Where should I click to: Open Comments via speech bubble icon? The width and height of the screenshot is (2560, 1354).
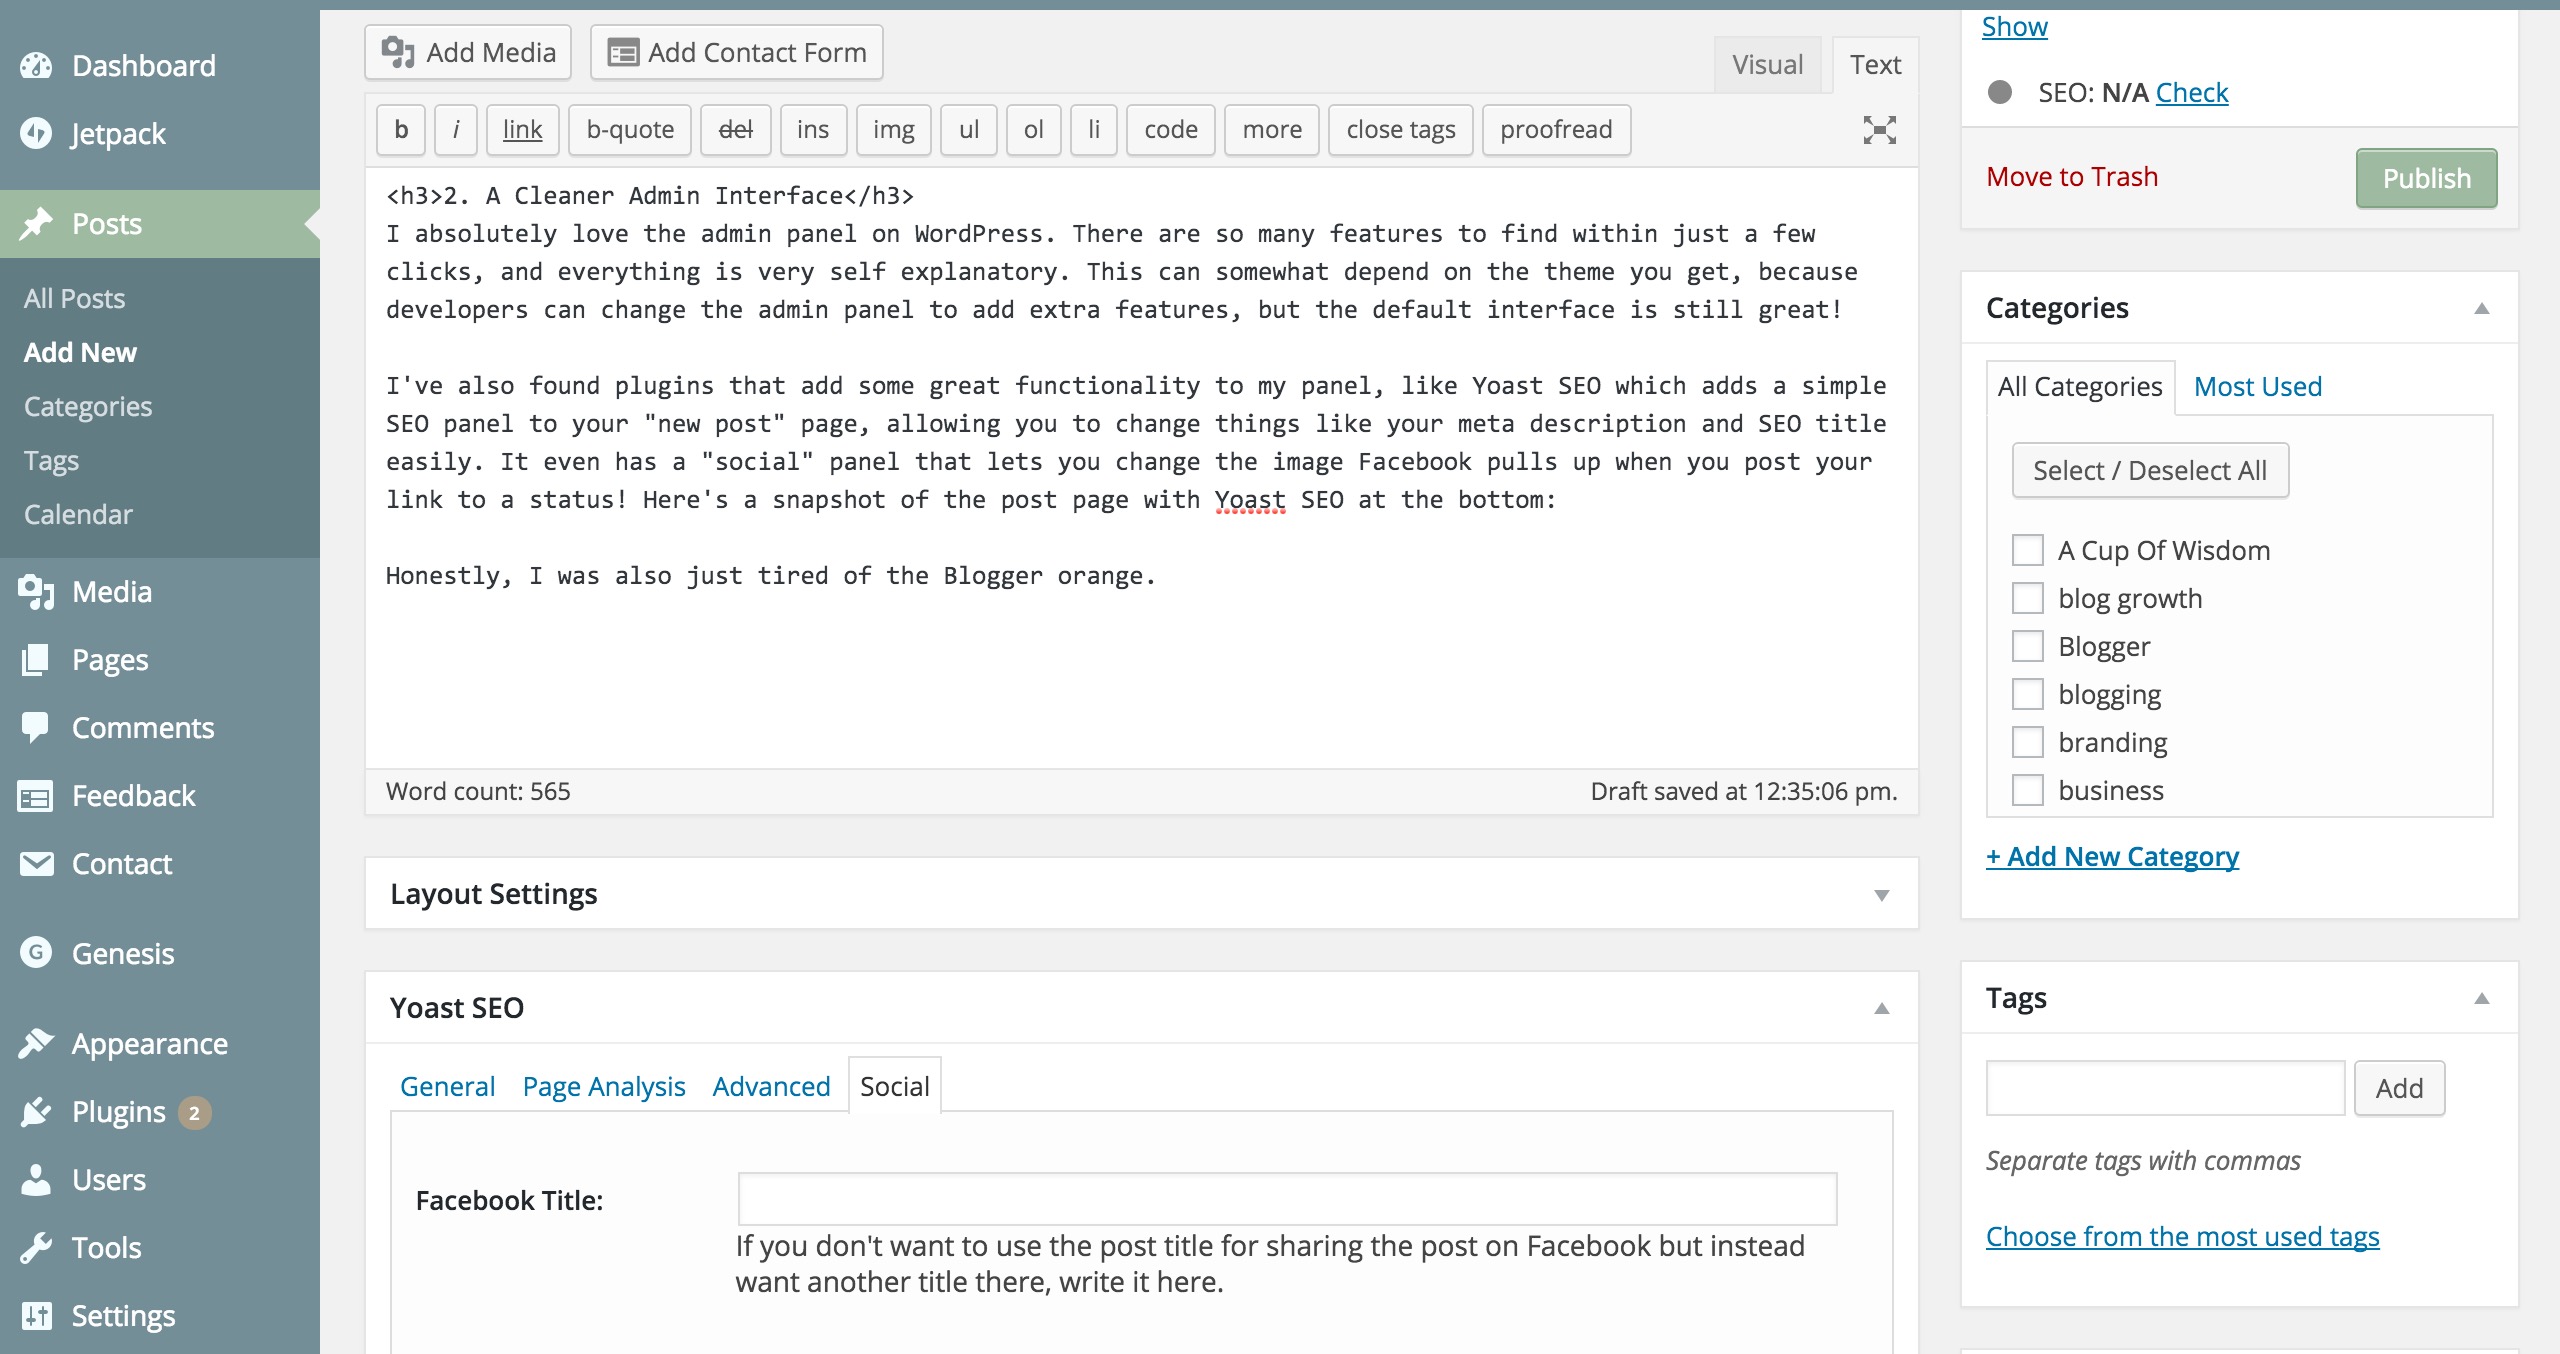[36, 727]
